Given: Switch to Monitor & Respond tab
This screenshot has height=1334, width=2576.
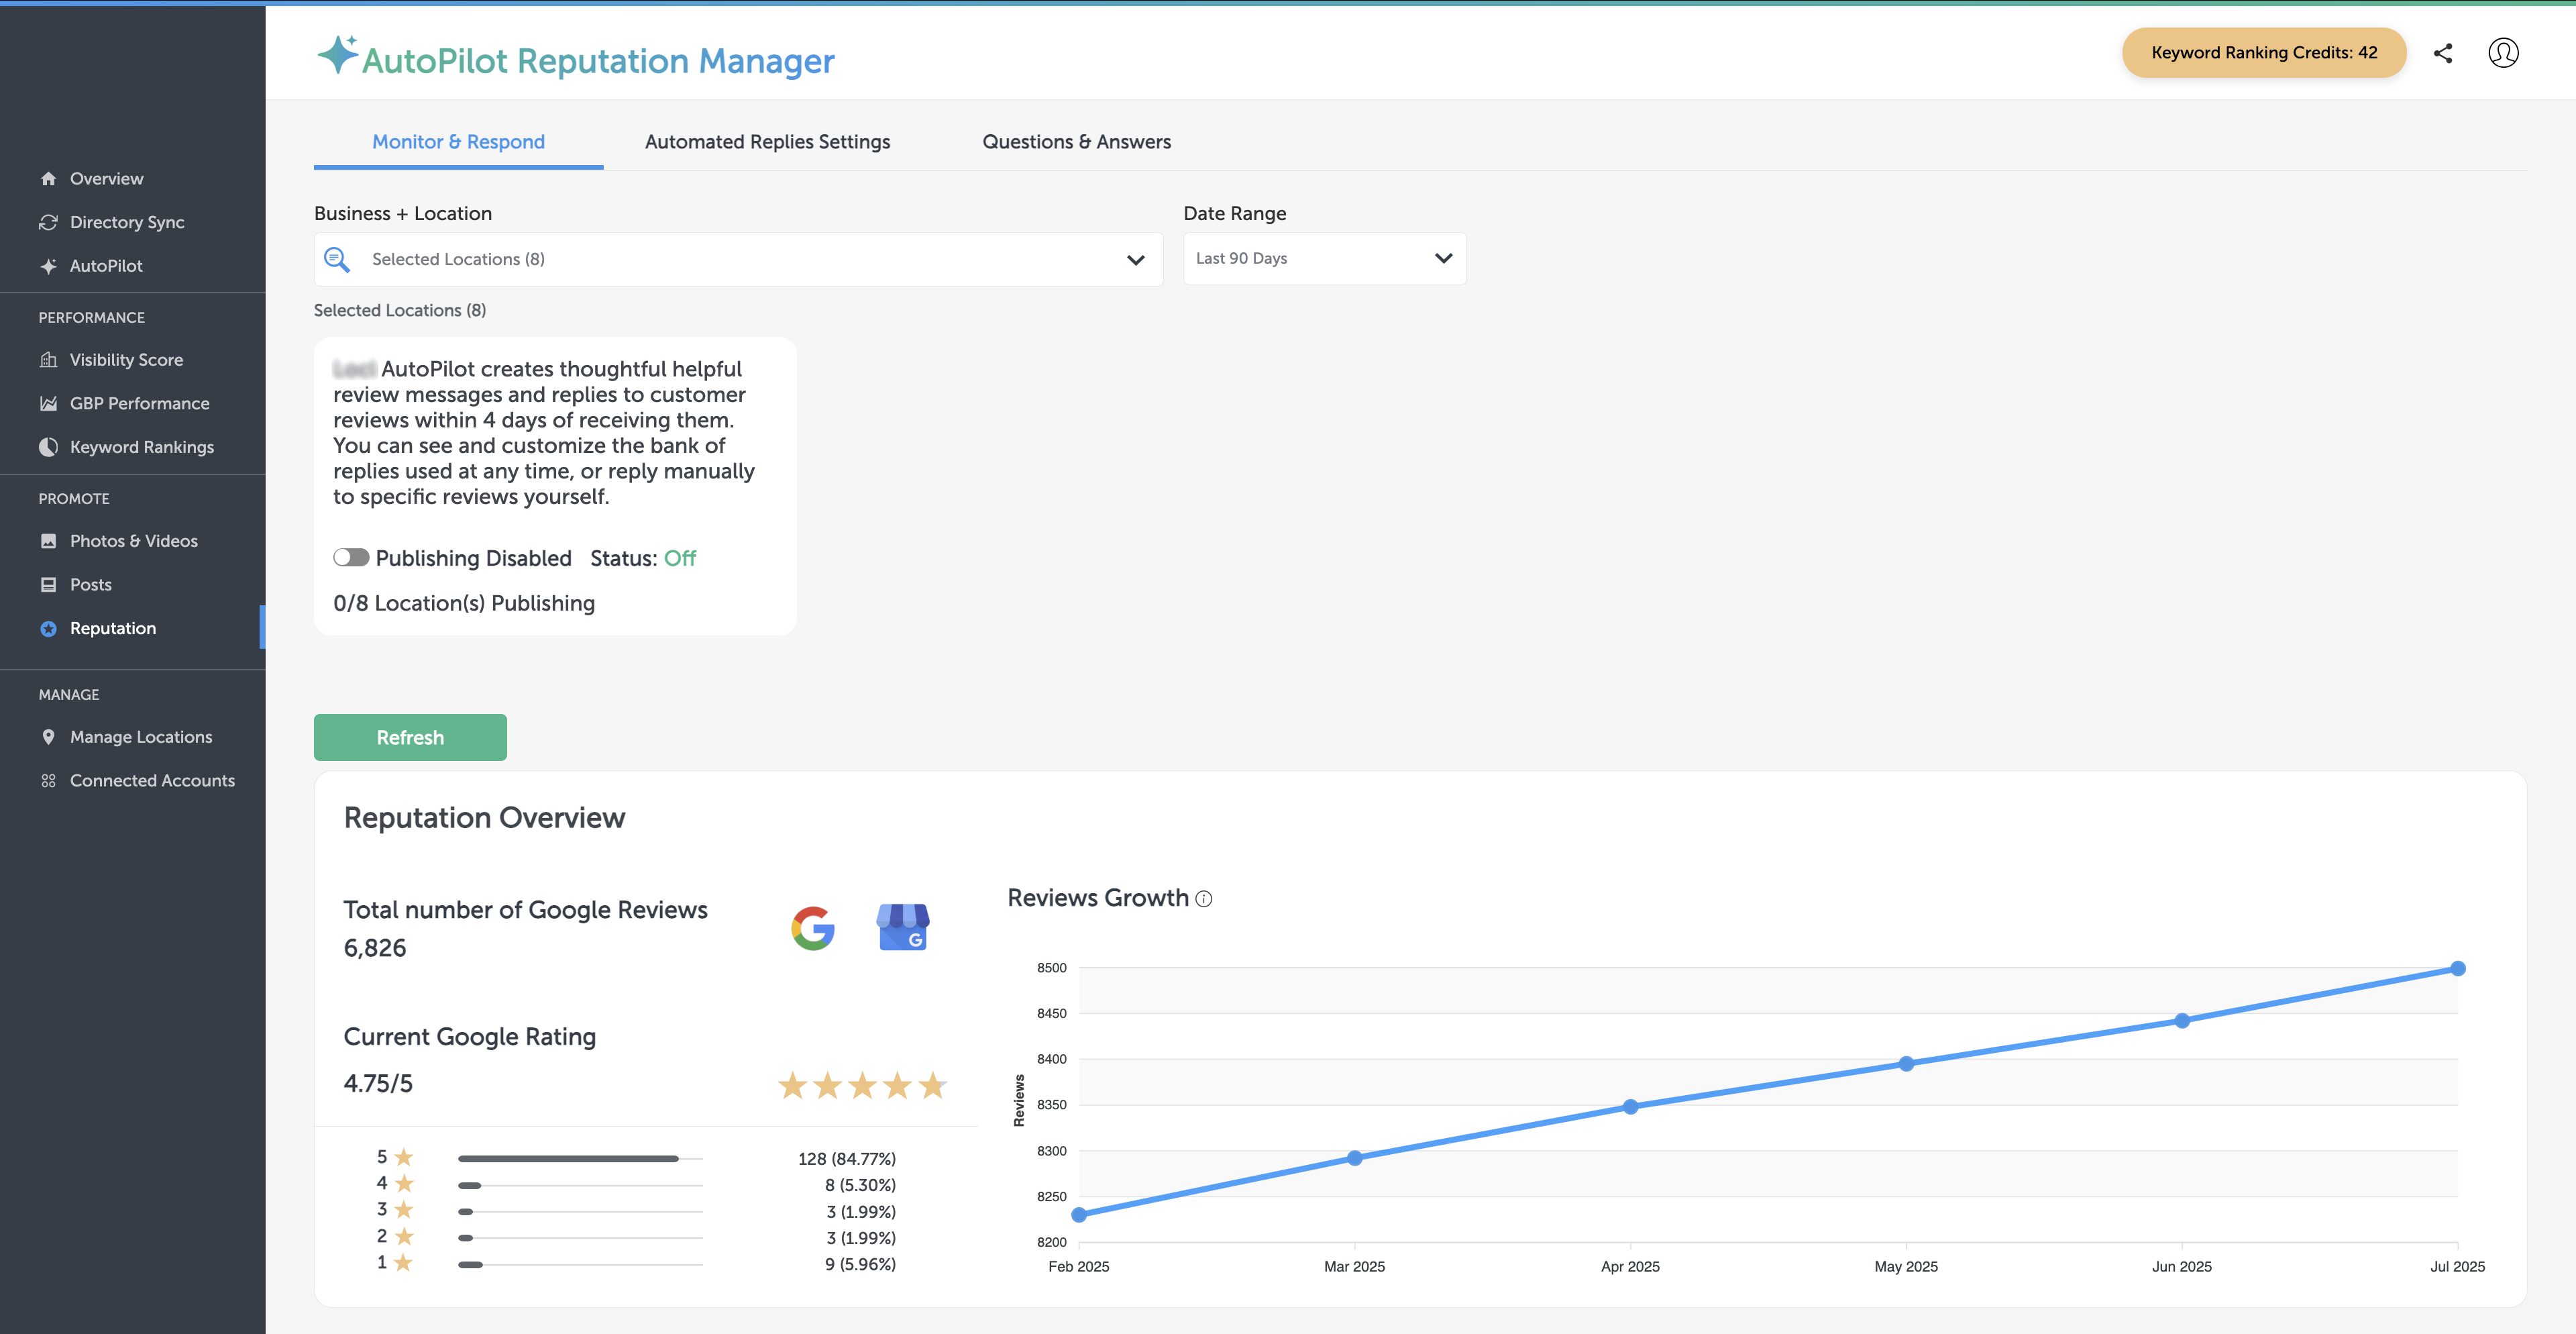Looking at the screenshot, I should (458, 142).
